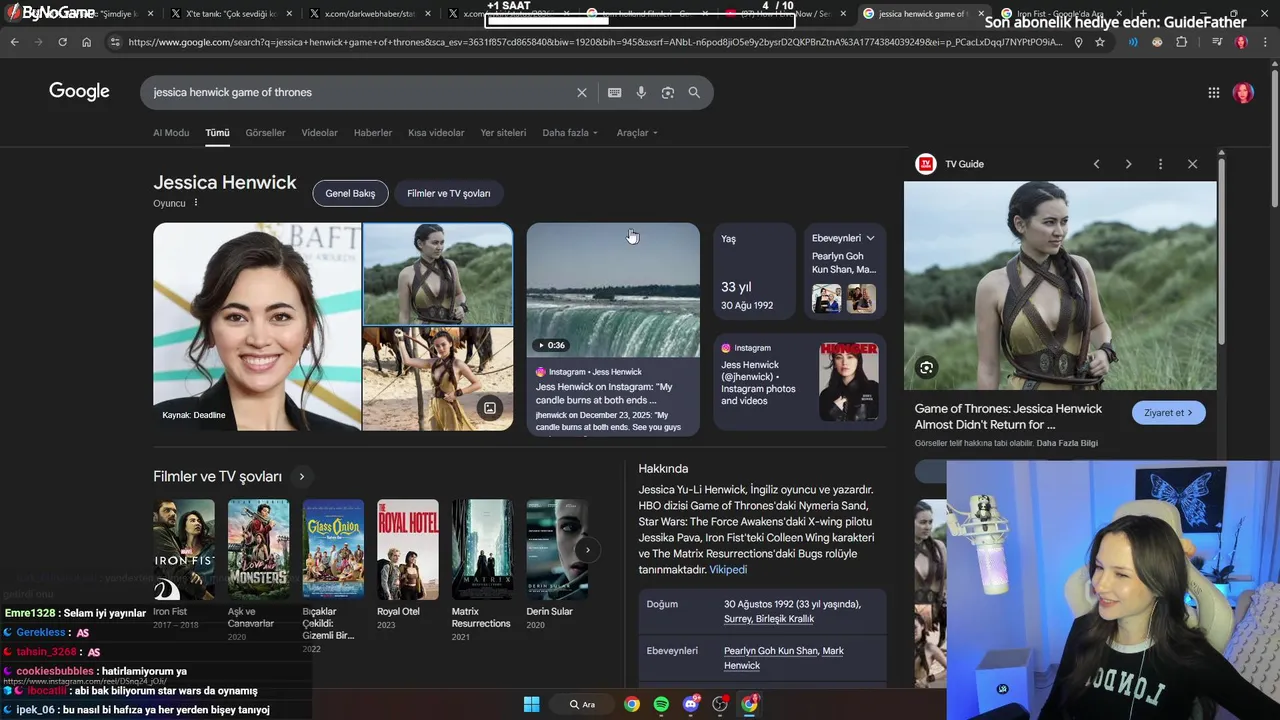Switch to the Iron Fist Google browser tab
Screen dimensions: 1280x720
coord(1060,14)
